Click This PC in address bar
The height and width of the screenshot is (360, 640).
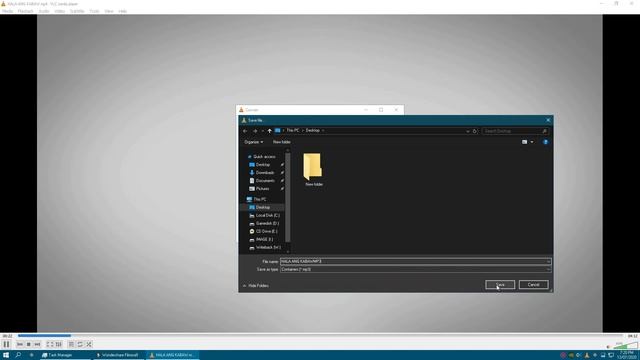click(x=293, y=131)
